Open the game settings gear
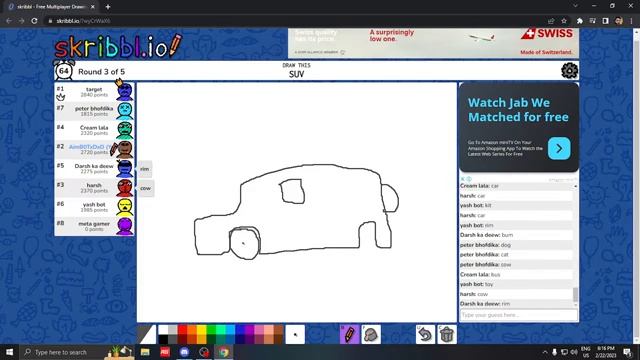 (569, 71)
